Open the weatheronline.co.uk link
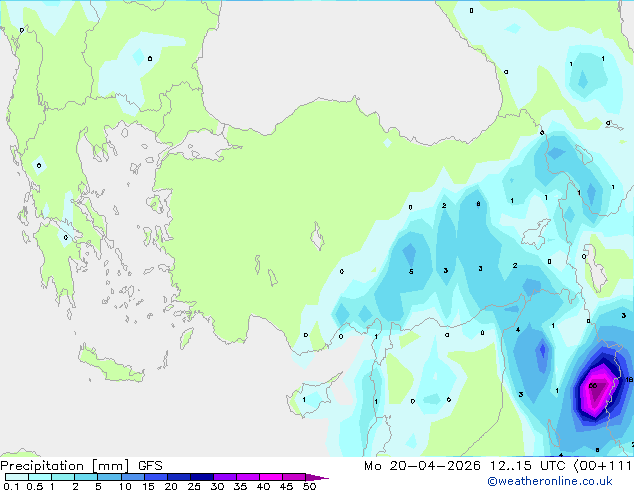634x490 pixels. [550, 481]
